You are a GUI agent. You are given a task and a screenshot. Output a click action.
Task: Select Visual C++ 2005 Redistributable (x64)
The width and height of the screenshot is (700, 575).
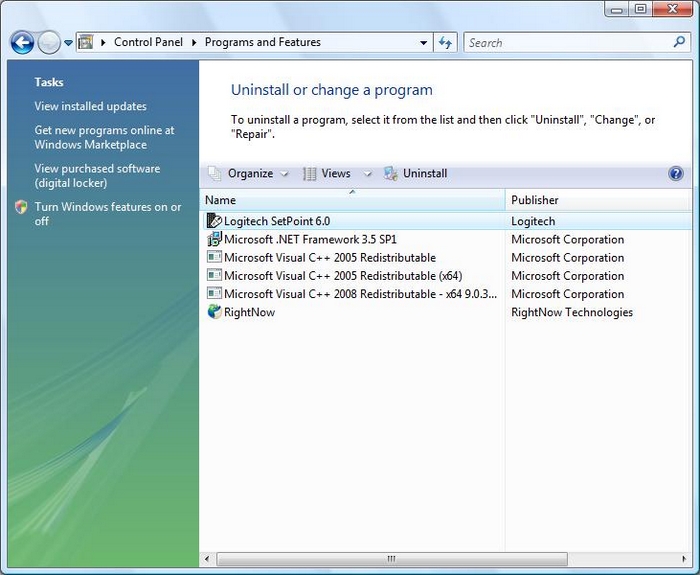click(x=343, y=276)
